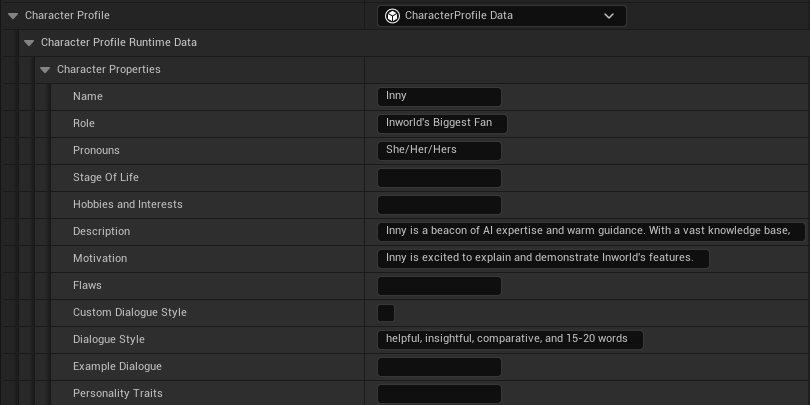The image size is (810, 405).
Task: Open the CharacterProfile Data dropdown
Action: [502, 16]
